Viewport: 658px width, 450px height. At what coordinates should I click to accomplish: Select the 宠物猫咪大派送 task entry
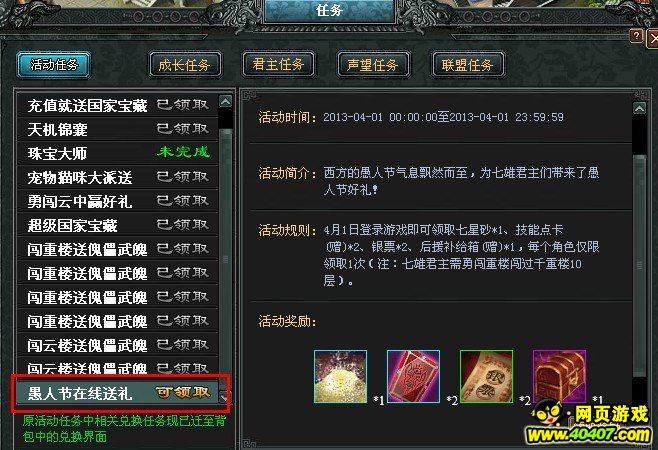click(118, 177)
